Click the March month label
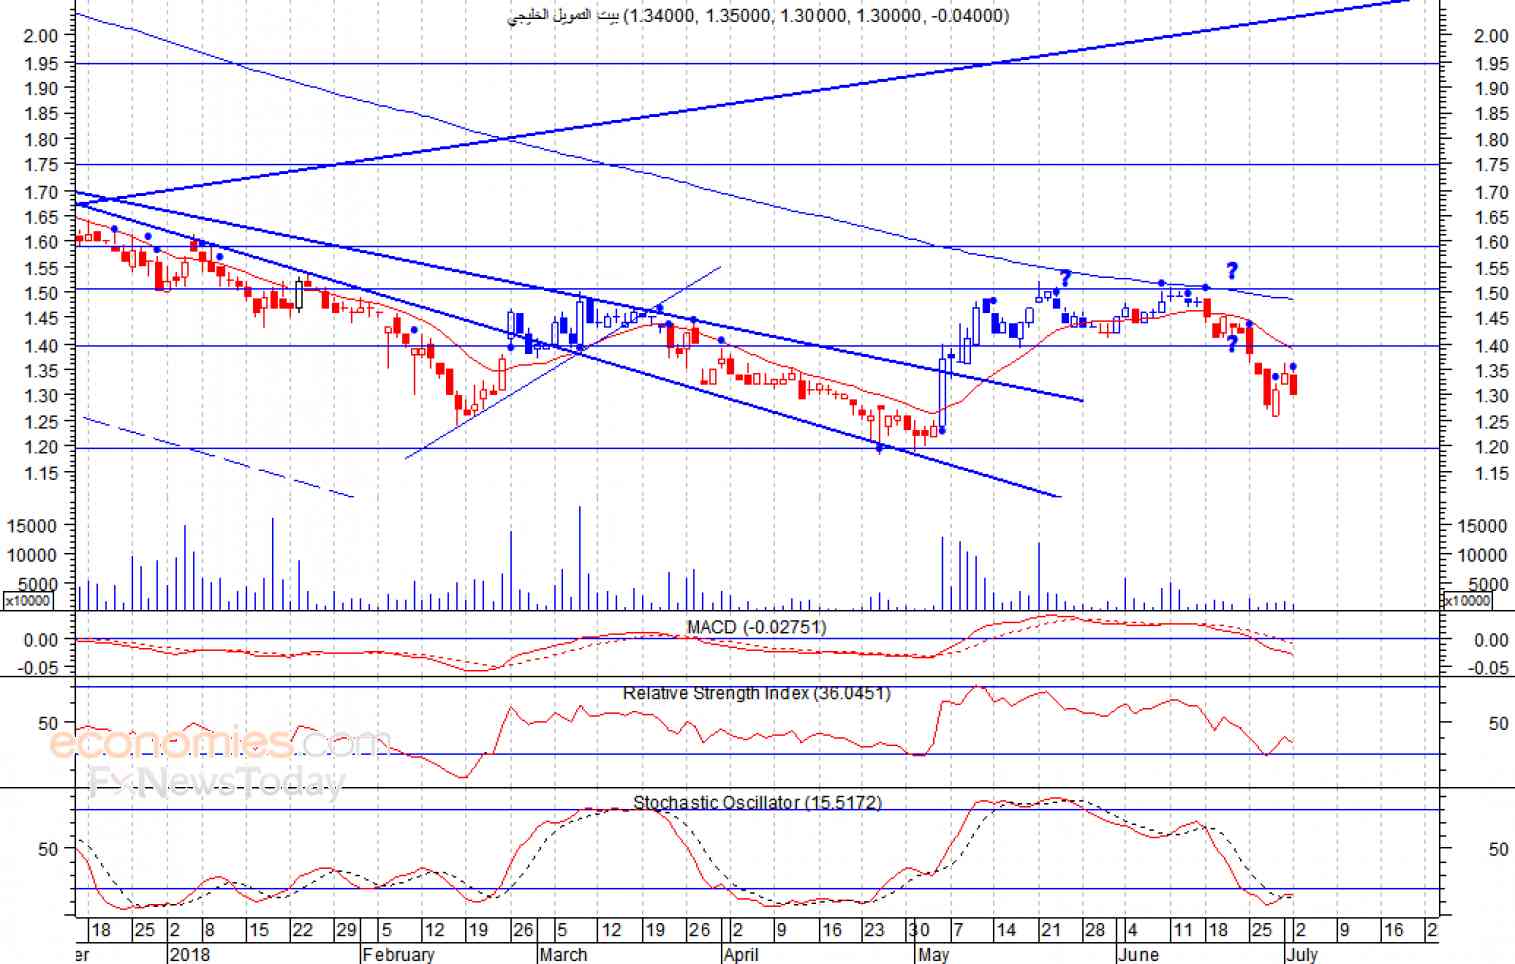 pyautogui.click(x=563, y=954)
